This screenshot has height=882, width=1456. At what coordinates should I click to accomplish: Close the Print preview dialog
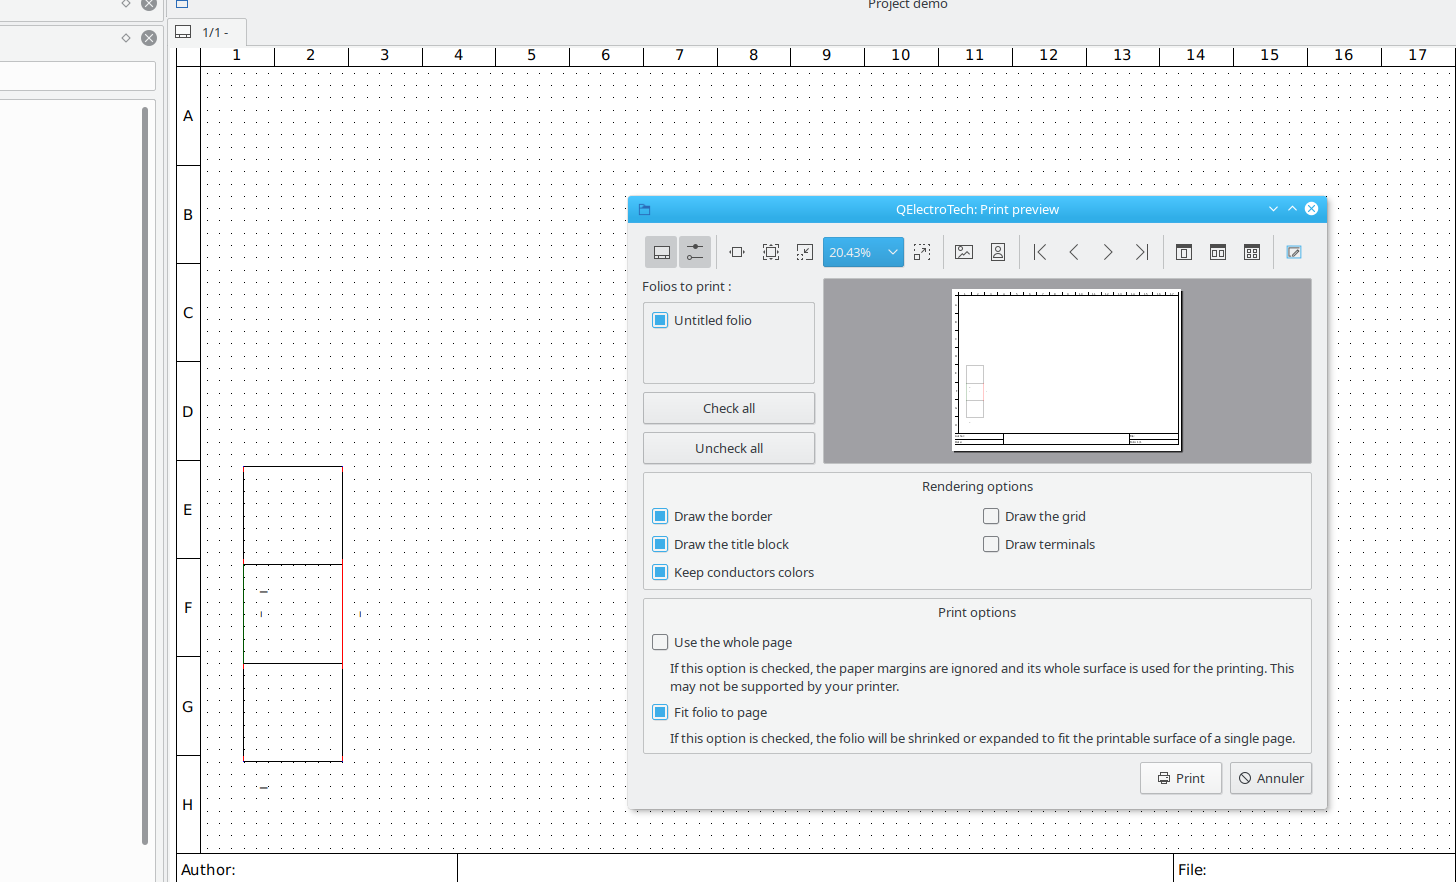point(1311,209)
